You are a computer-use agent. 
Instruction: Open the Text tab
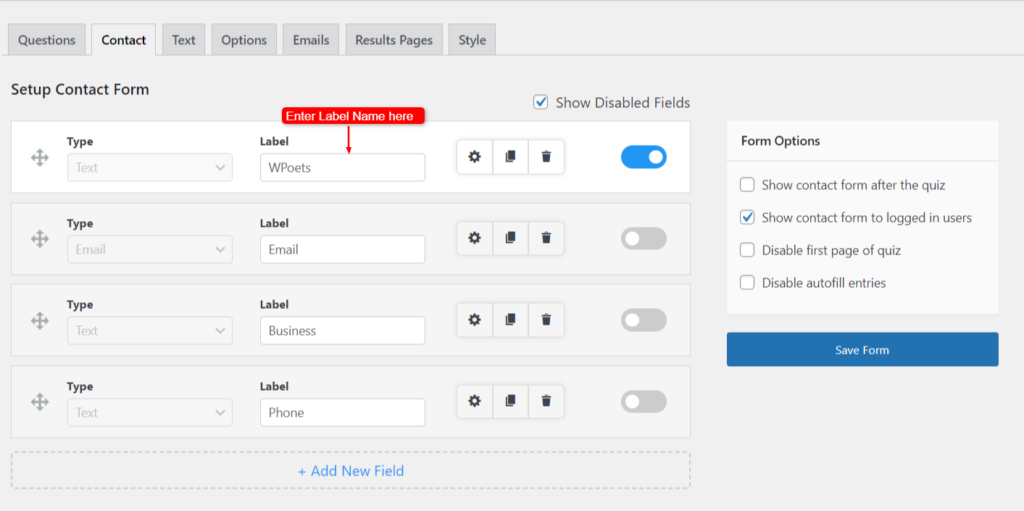point(184,40)
